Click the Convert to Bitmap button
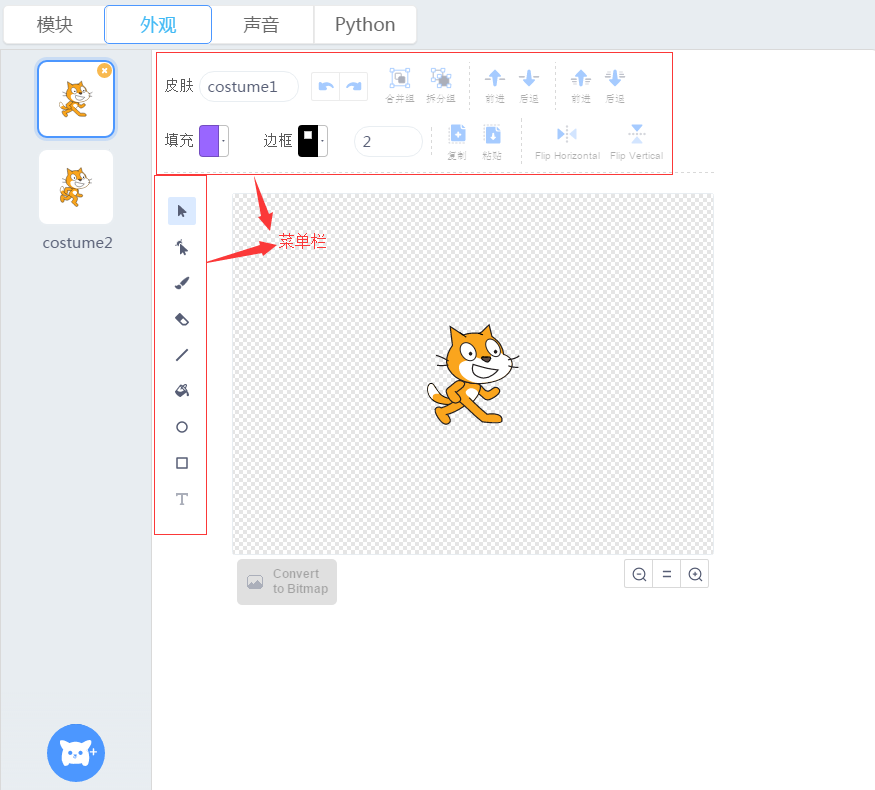 (287, 581)
